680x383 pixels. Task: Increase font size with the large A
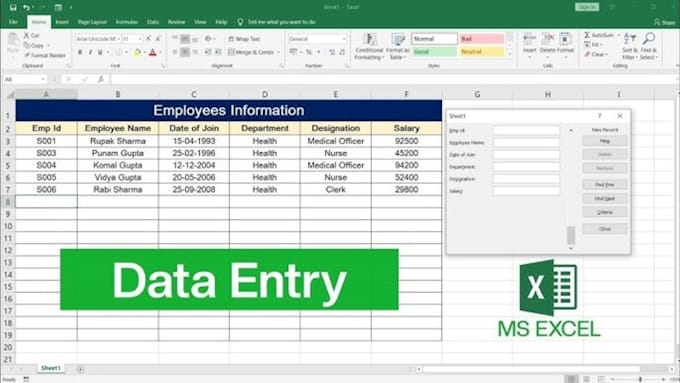(x=148, y=39)
